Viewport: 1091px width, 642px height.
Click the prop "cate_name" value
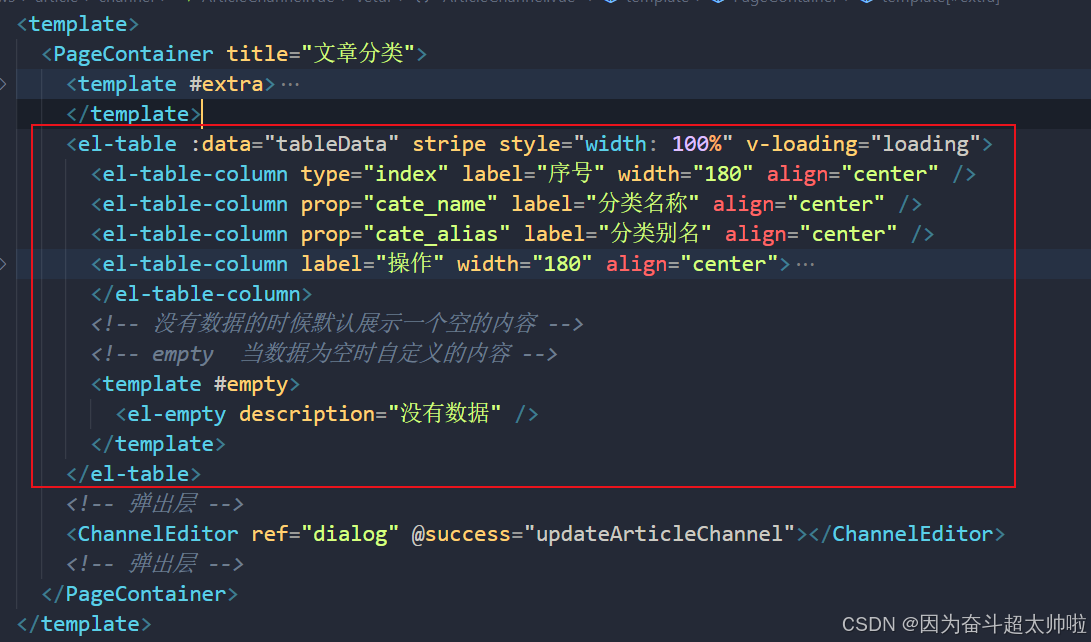click(x=430, y=204)
